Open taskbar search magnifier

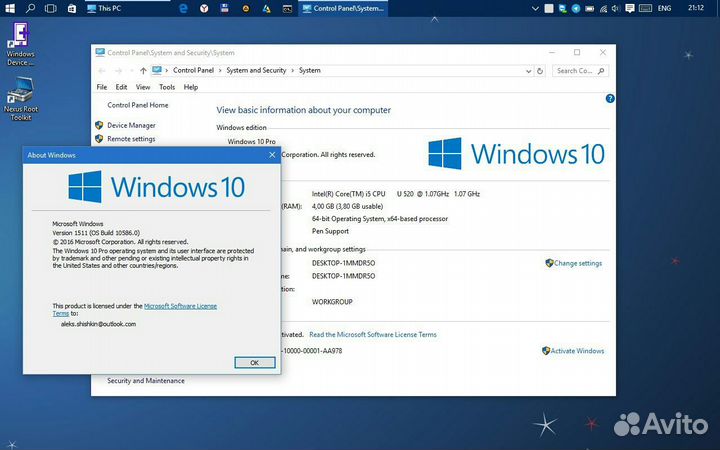(30, 8)
